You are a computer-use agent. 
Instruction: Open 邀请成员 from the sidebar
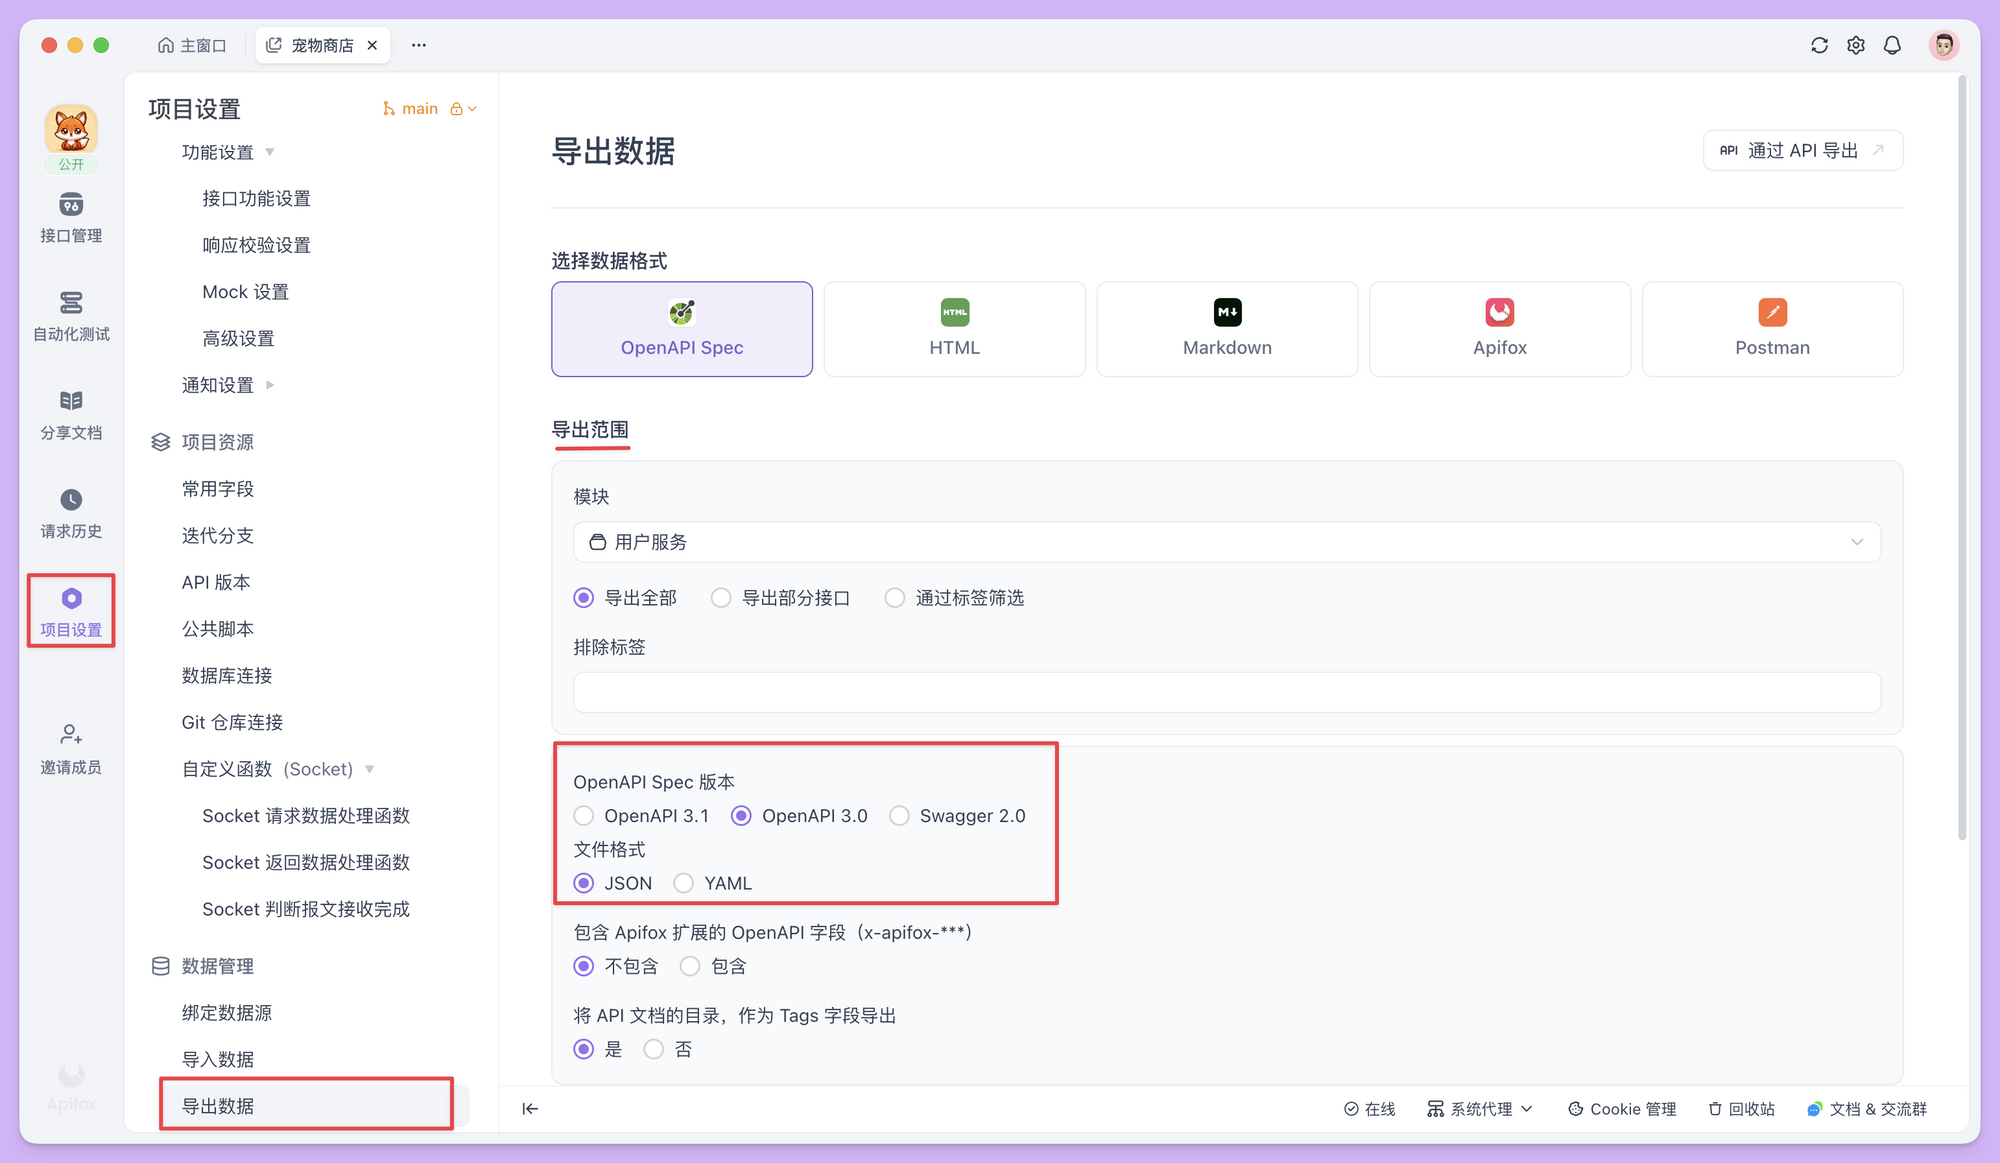70,748
